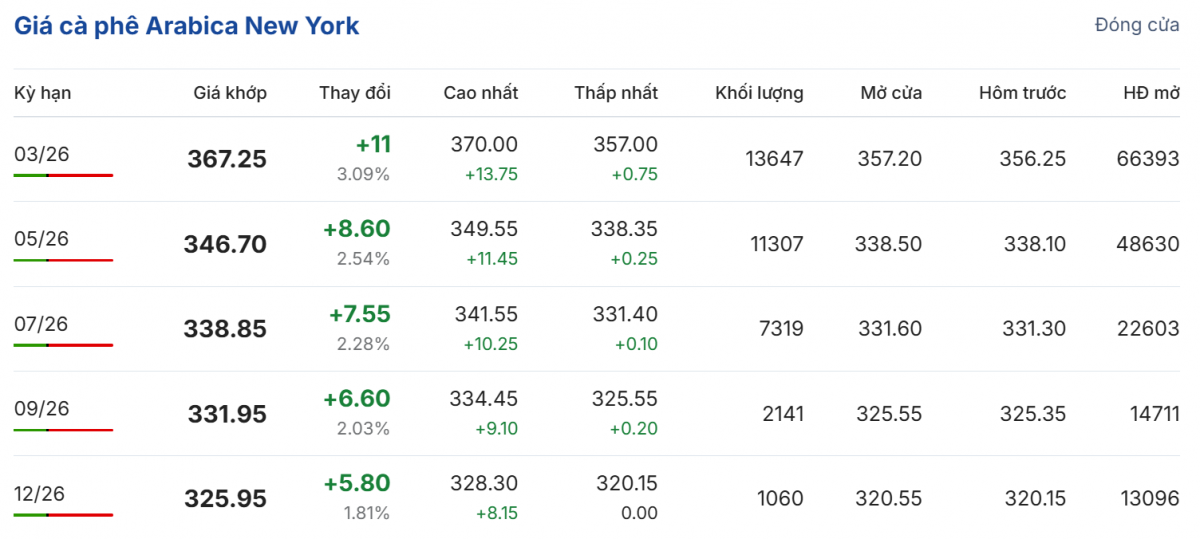Click the 'Giá cà phê Arabica New York' title

[x=186, y=26]
